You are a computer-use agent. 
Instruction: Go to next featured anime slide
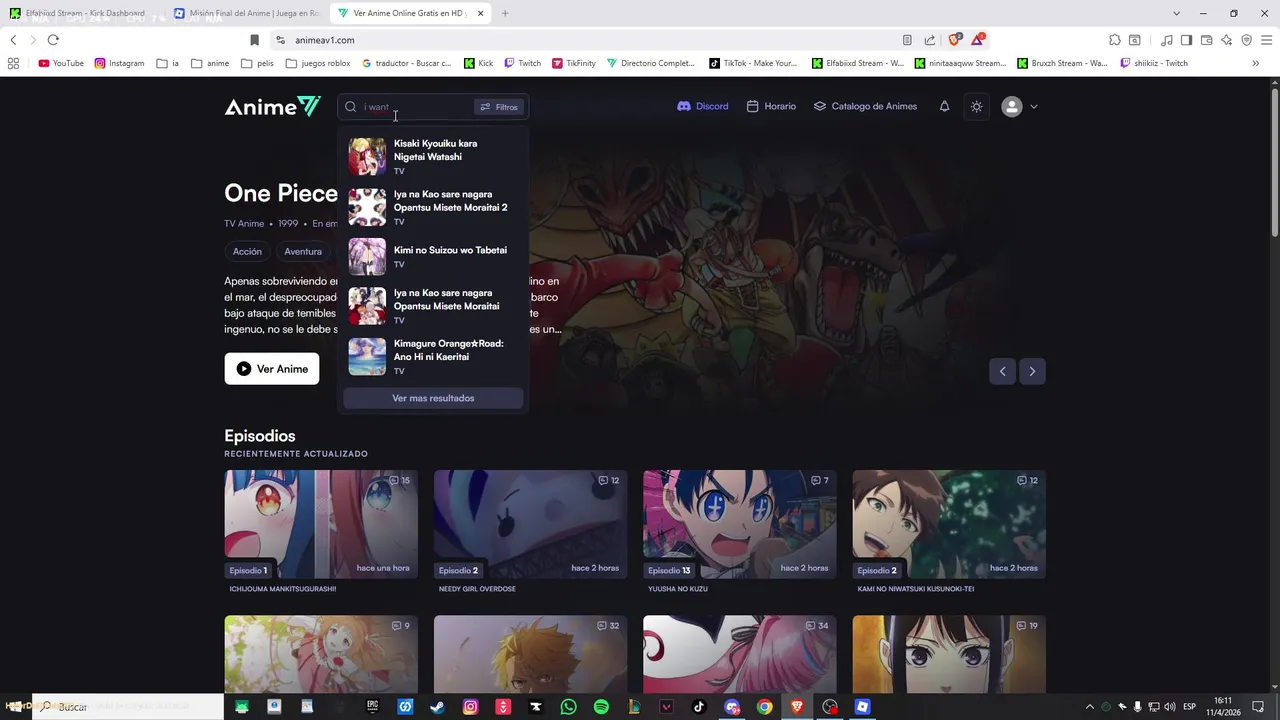coord(1032,371)
